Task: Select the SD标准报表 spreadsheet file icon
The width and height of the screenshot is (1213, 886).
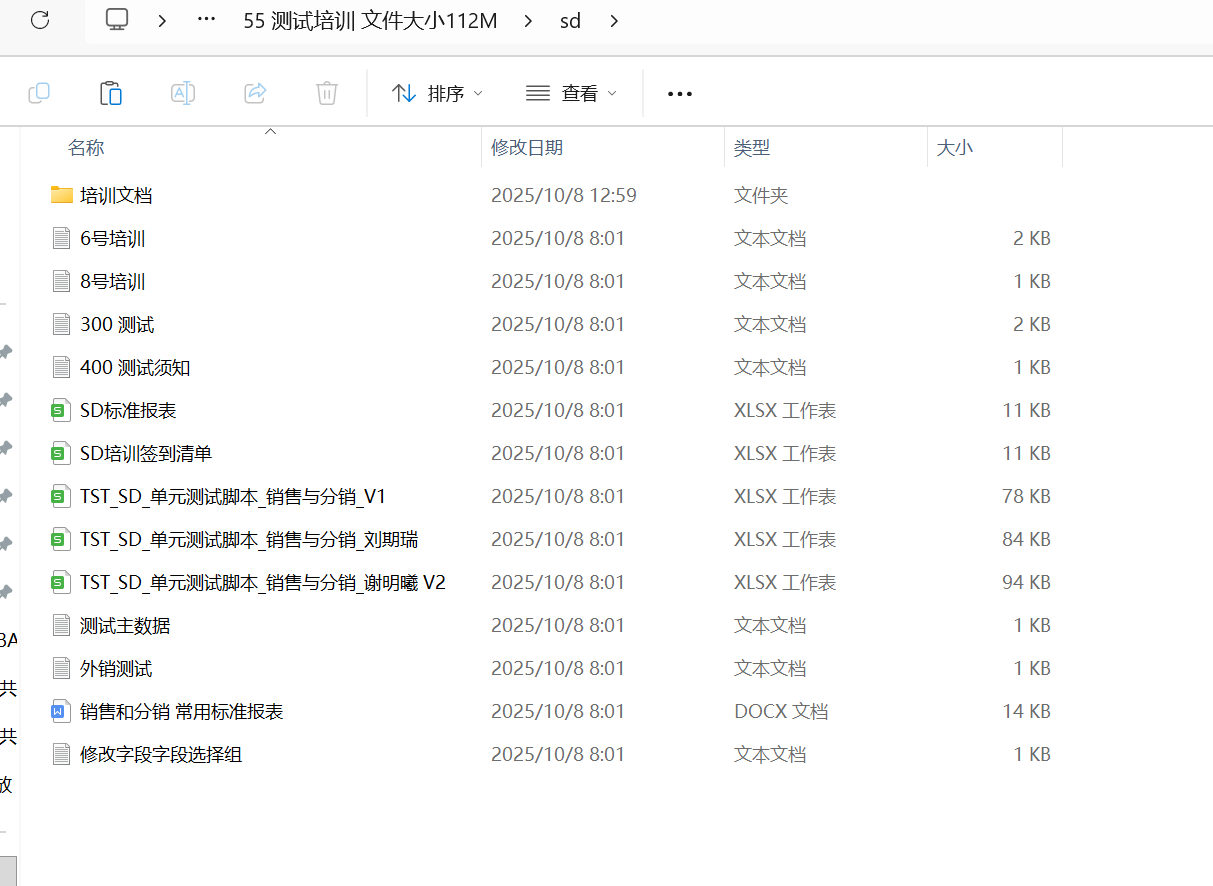Action: pos(62,410)
